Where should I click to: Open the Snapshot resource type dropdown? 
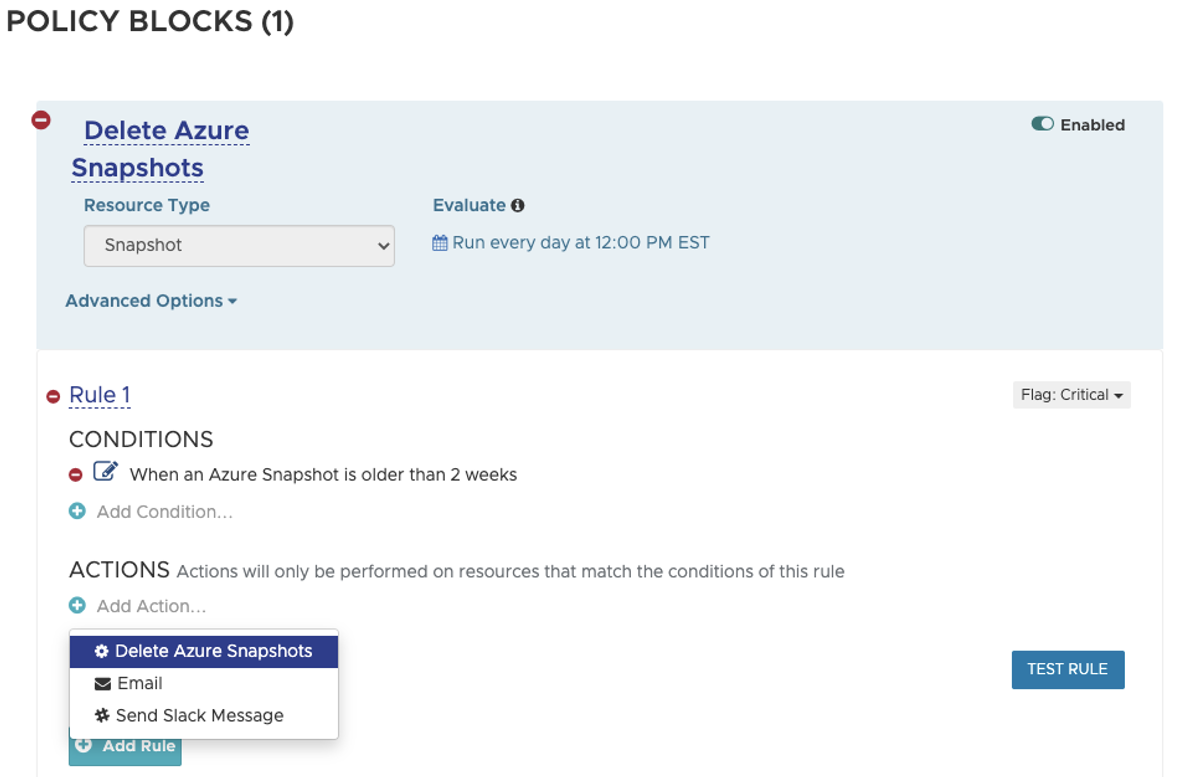238,245
